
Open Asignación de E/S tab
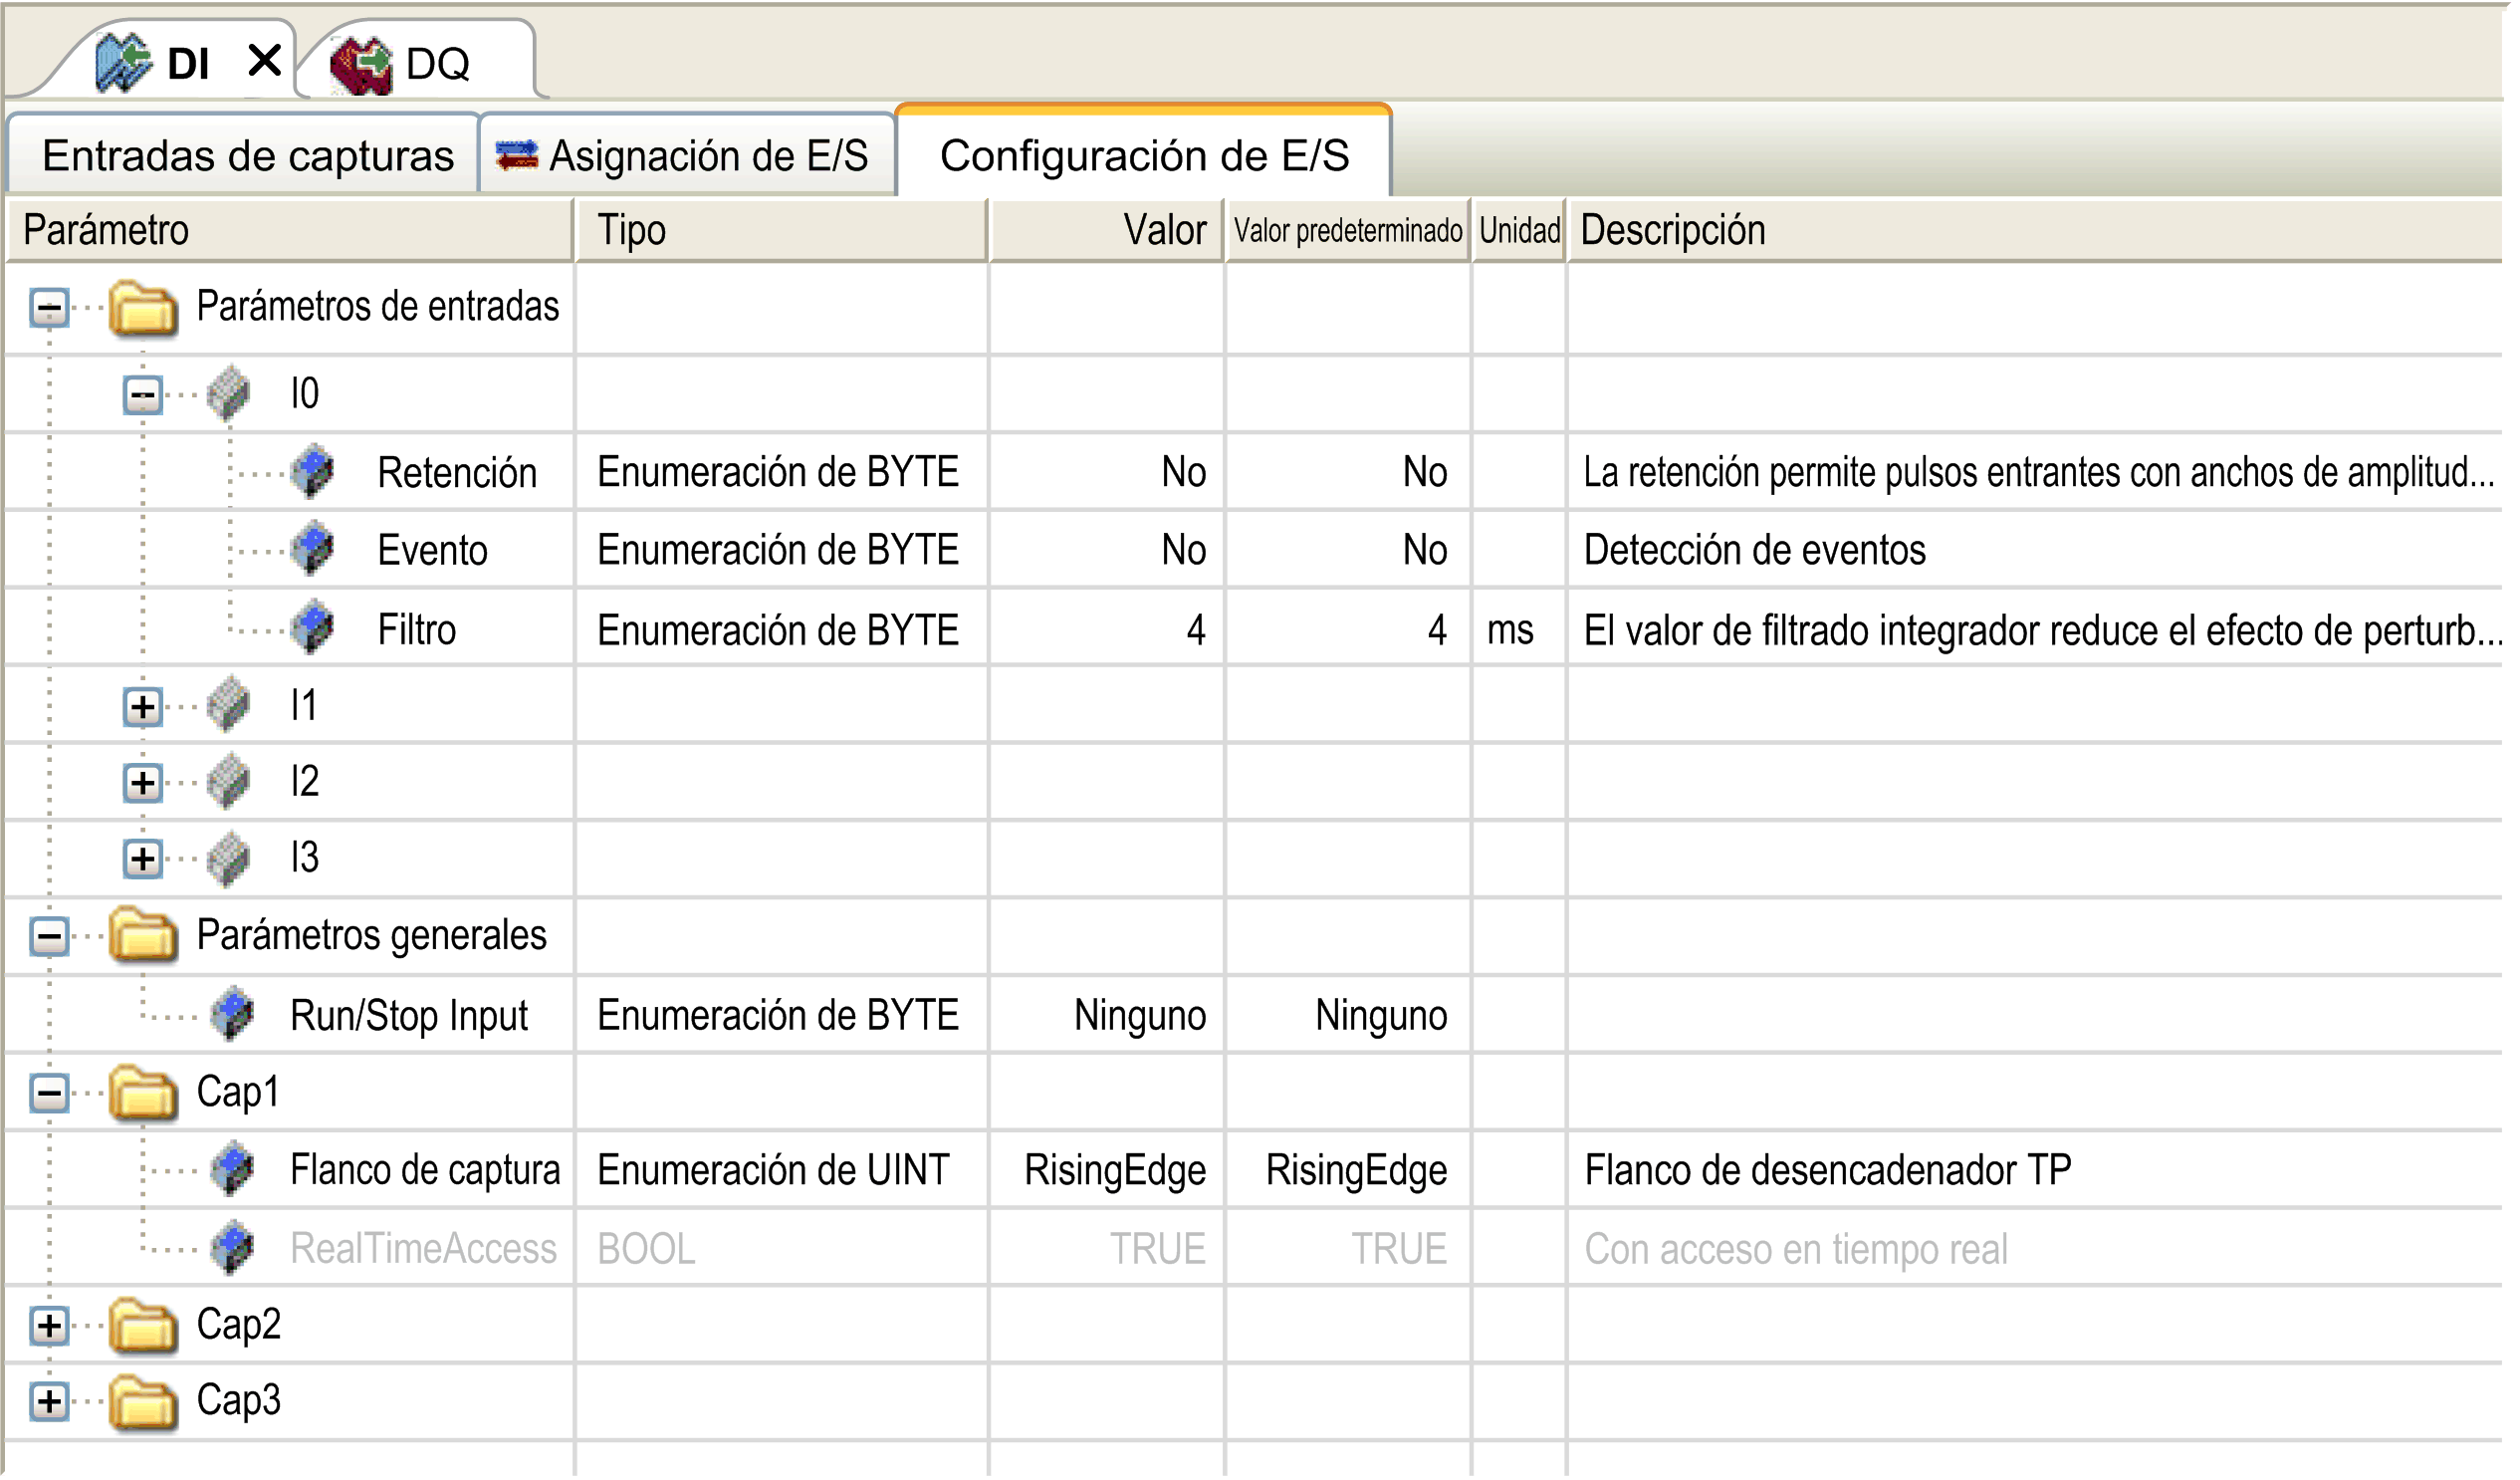click(x=689, y=156)
